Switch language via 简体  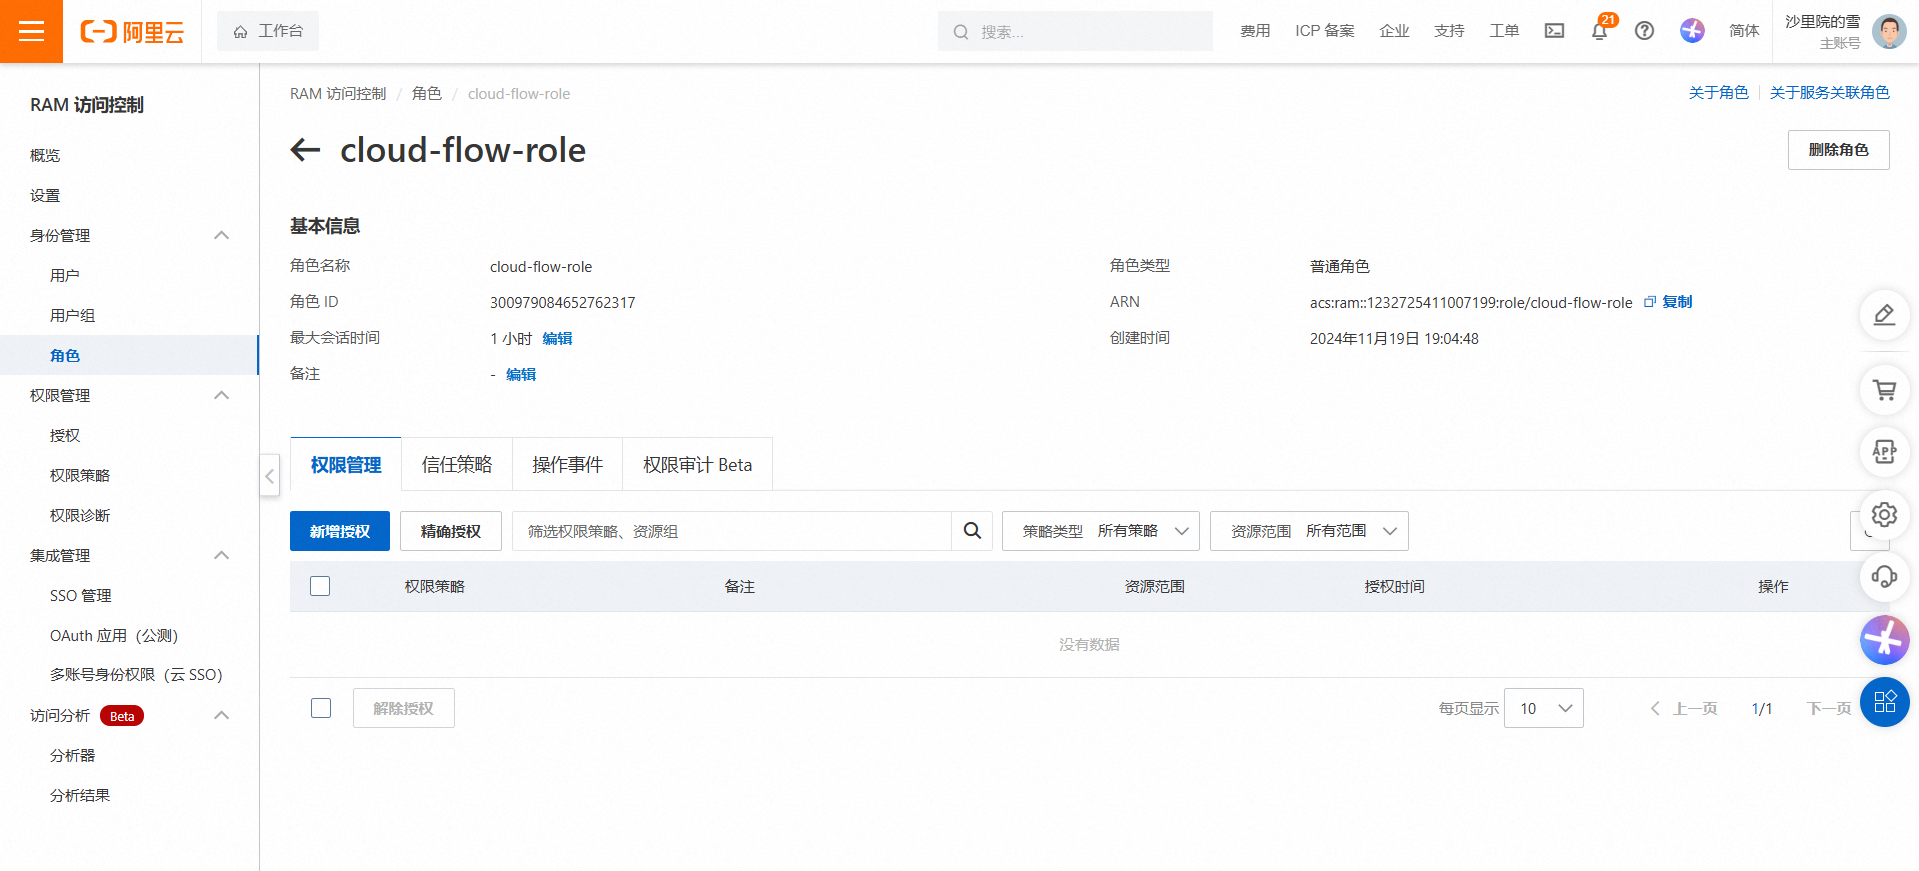click(x=1744, y=31)
